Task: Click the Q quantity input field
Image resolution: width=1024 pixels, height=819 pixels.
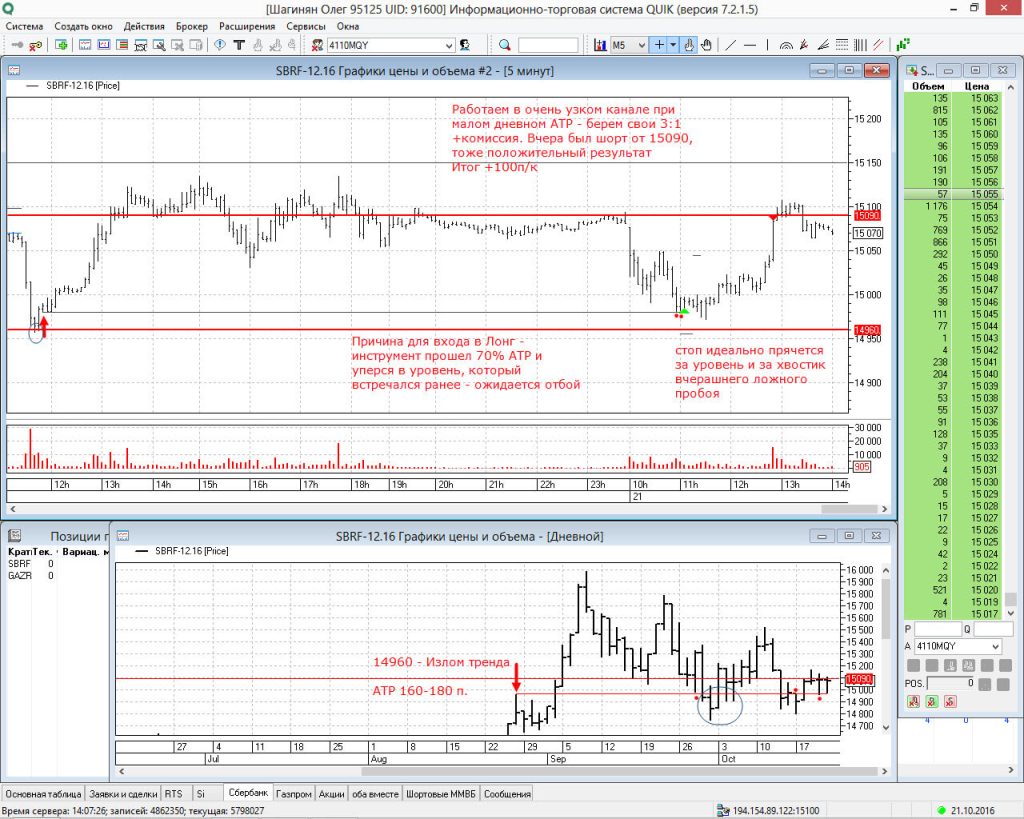Action: click(x=993, y=629)
